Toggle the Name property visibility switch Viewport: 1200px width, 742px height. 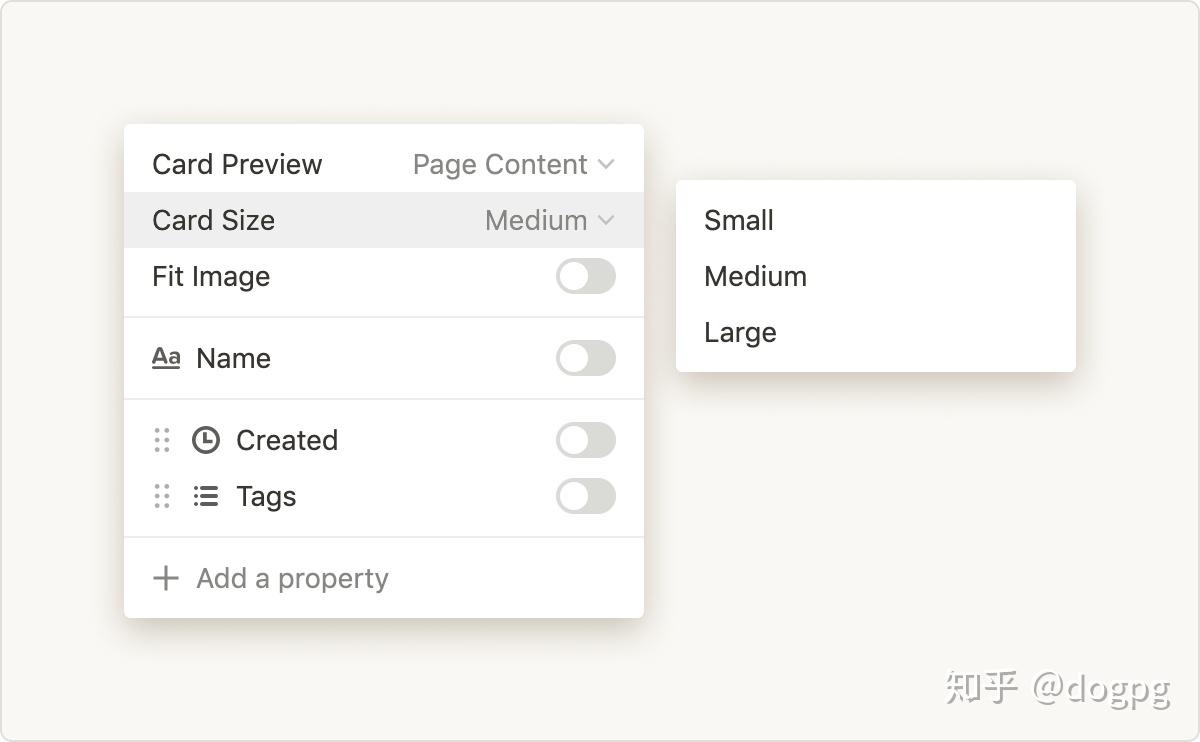pos(585,358)
